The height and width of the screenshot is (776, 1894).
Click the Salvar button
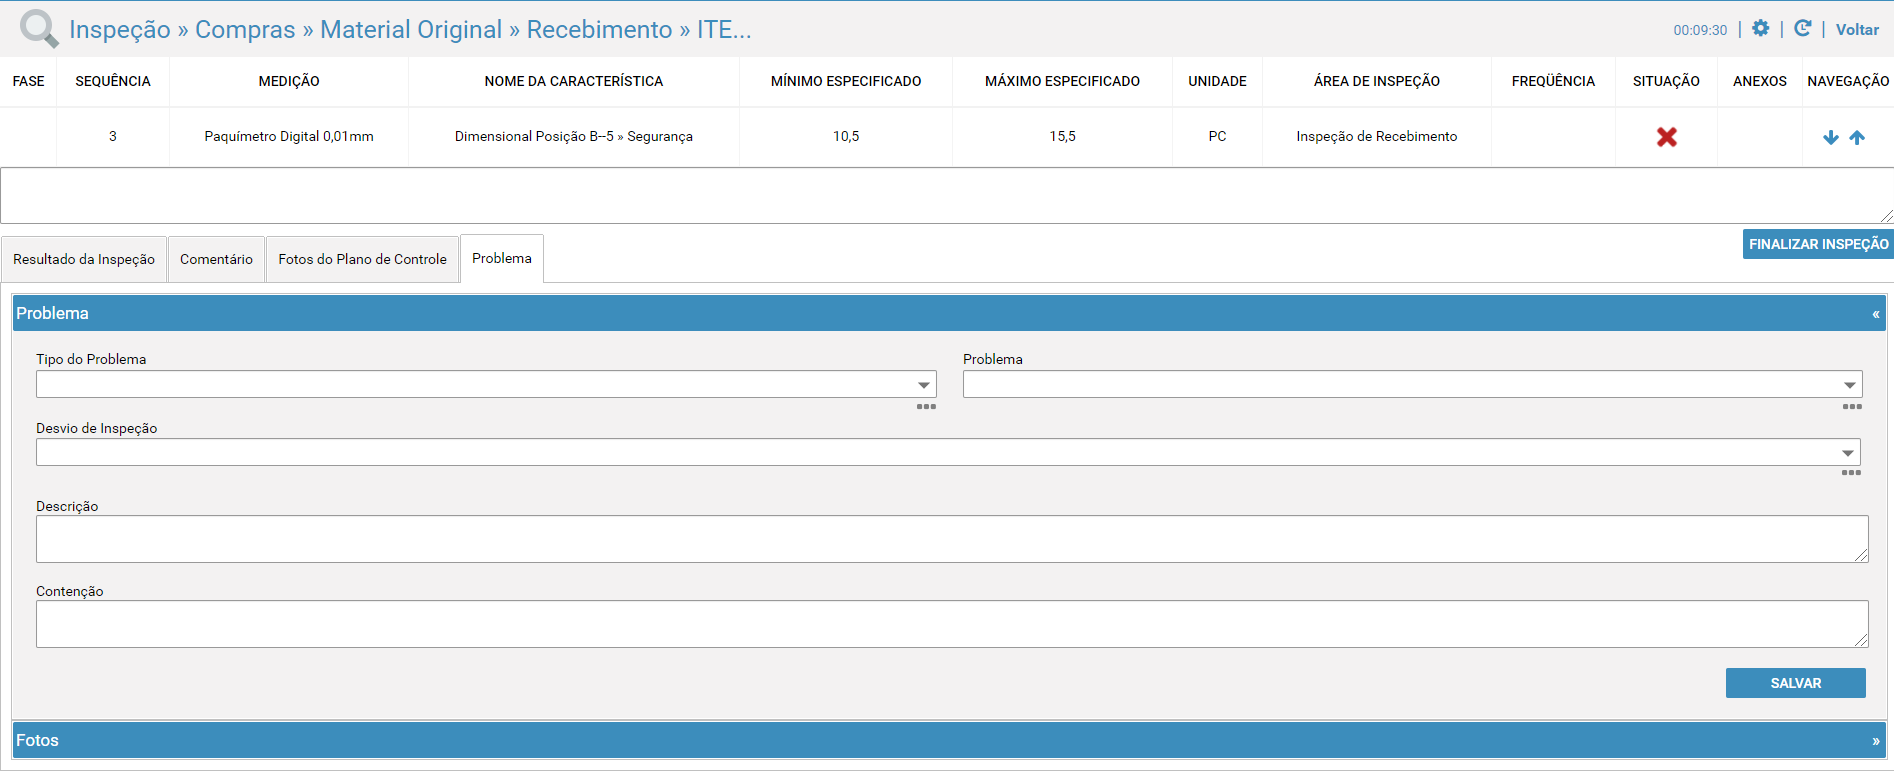[1795, 683]
